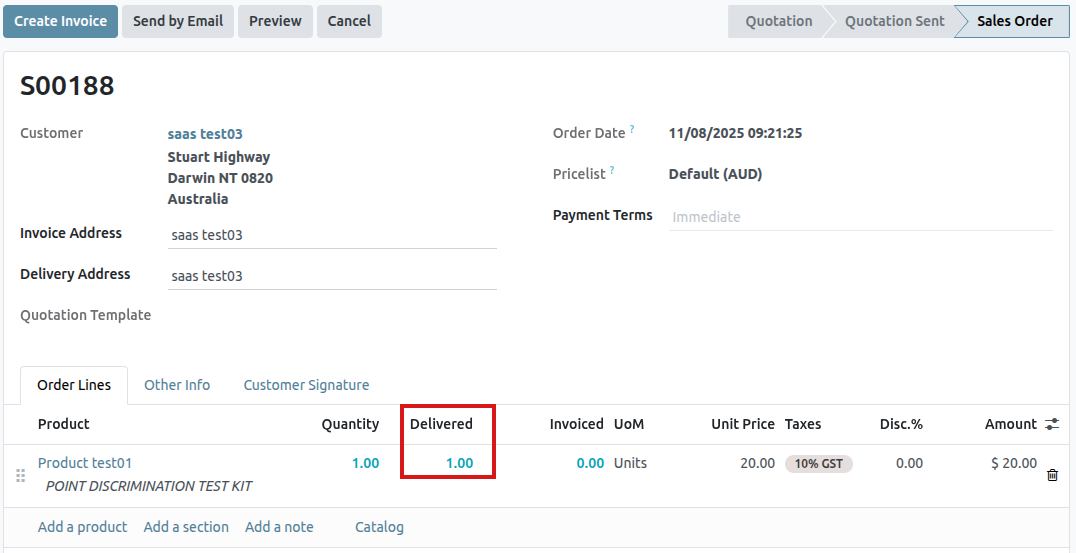Click the Order Date help question mark
The image size is (1076, 553).
[x=632, y=129]
